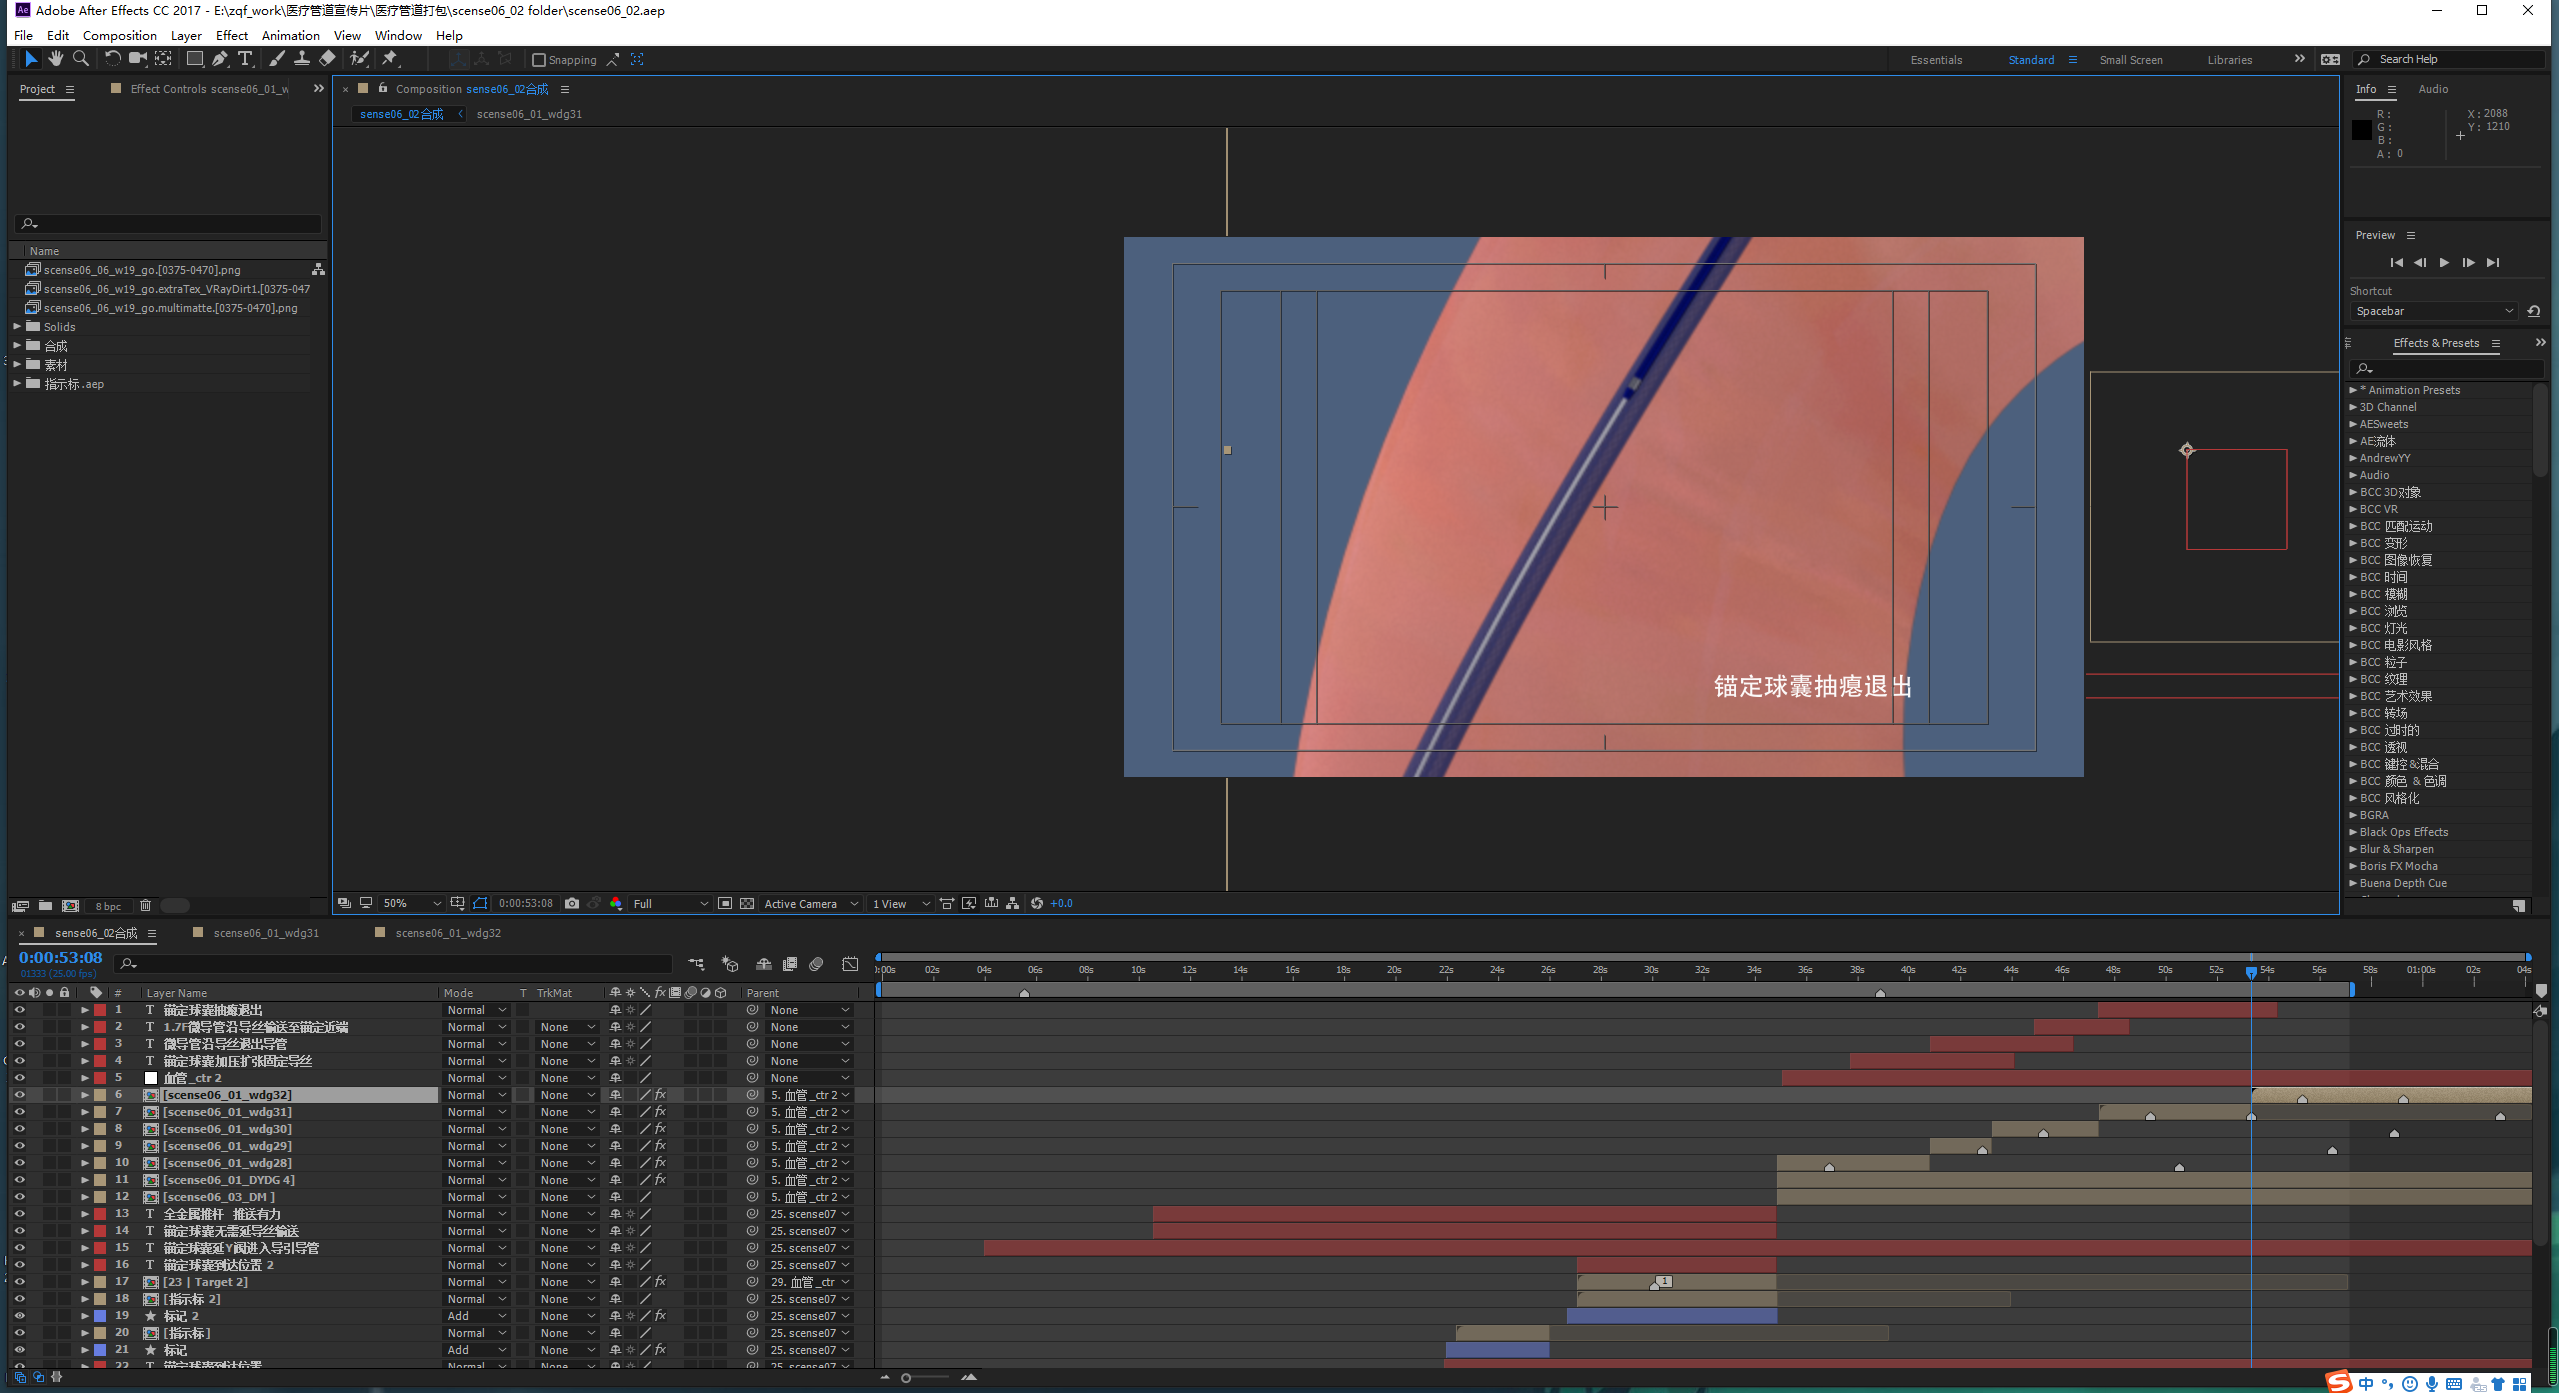Viewport: 2559px width, 1393px height.
Task: Toggle visibility of layer scsense06_01_wdg32
Action: (19, 1095)
